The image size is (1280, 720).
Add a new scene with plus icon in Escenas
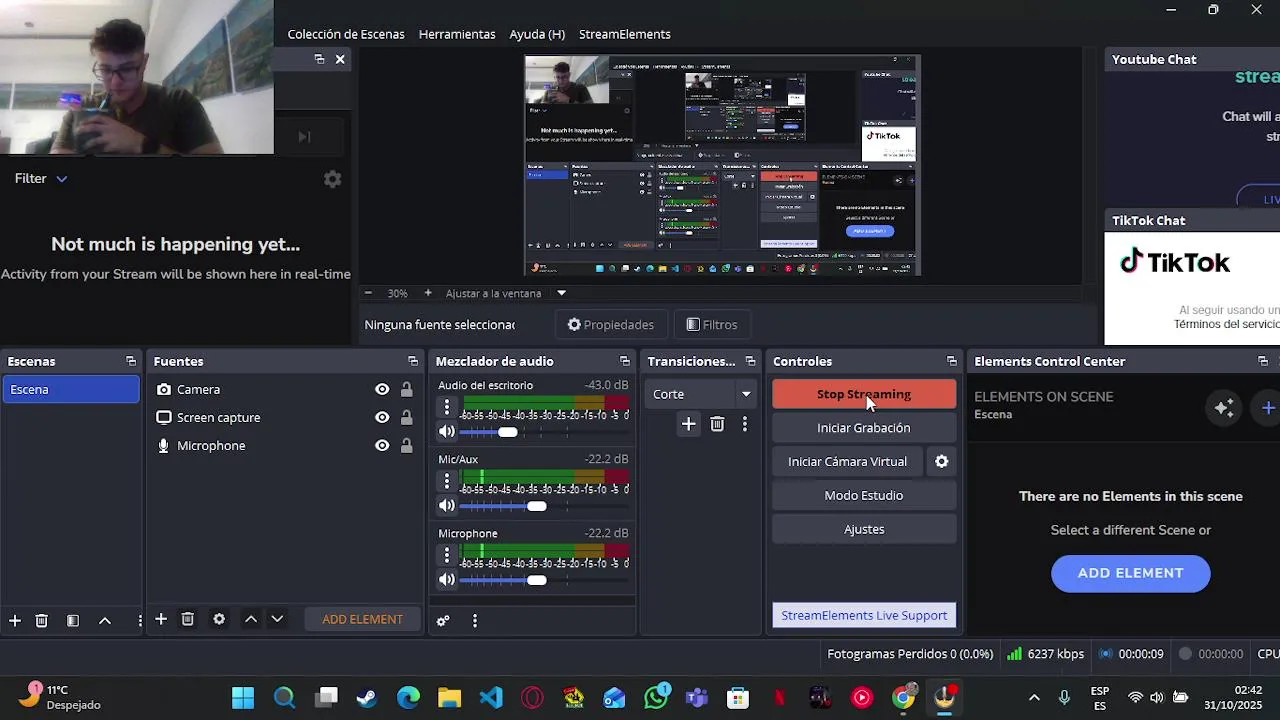click(15, 621)
